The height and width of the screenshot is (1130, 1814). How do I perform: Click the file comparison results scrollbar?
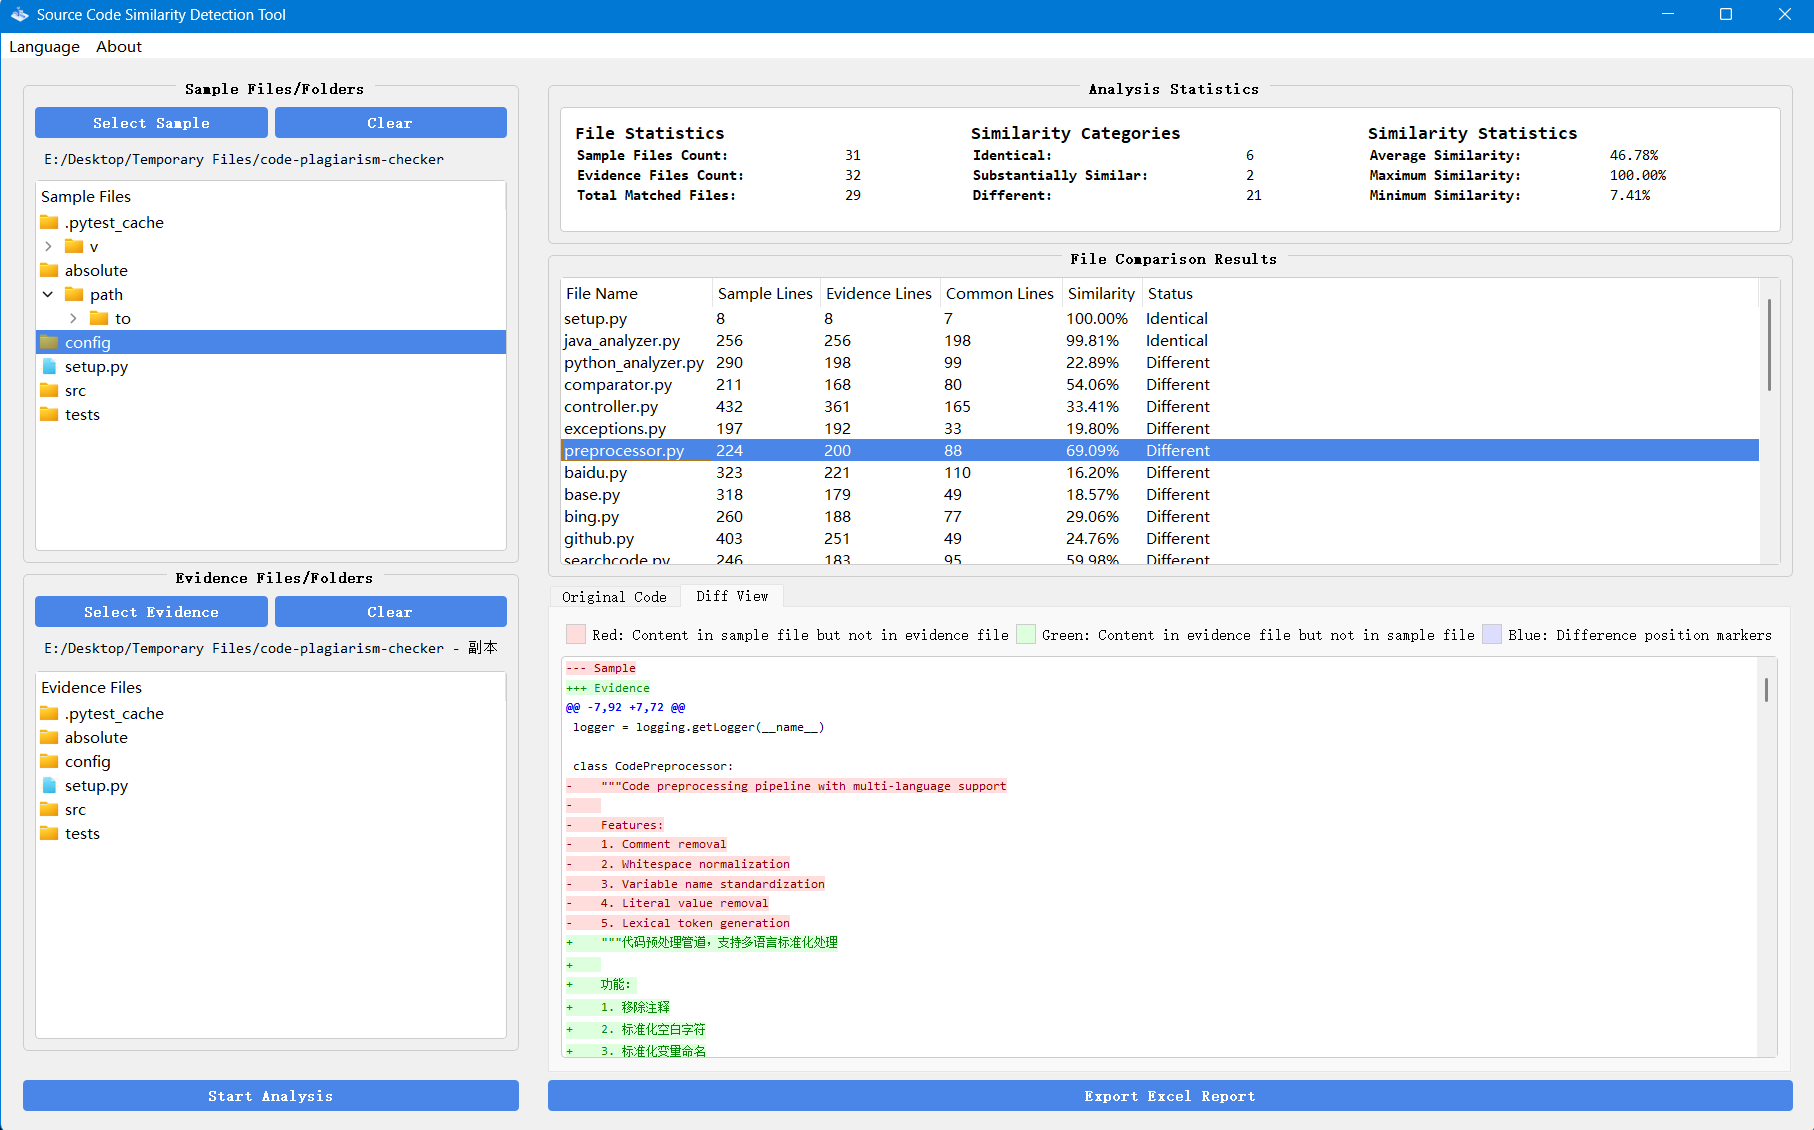point(1768,345)
